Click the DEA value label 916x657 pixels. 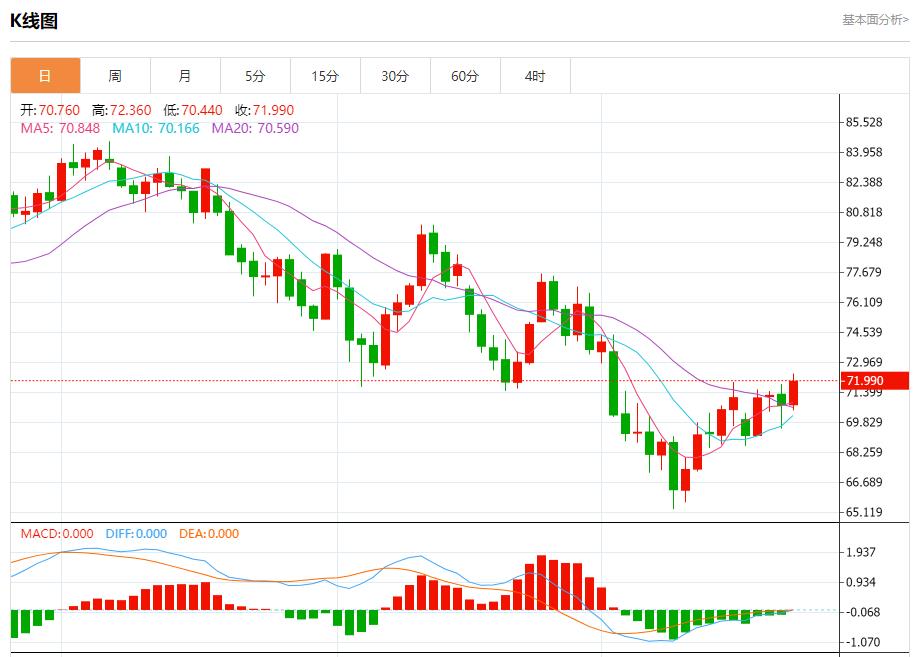pyautogui.click(x=209, y=534)
